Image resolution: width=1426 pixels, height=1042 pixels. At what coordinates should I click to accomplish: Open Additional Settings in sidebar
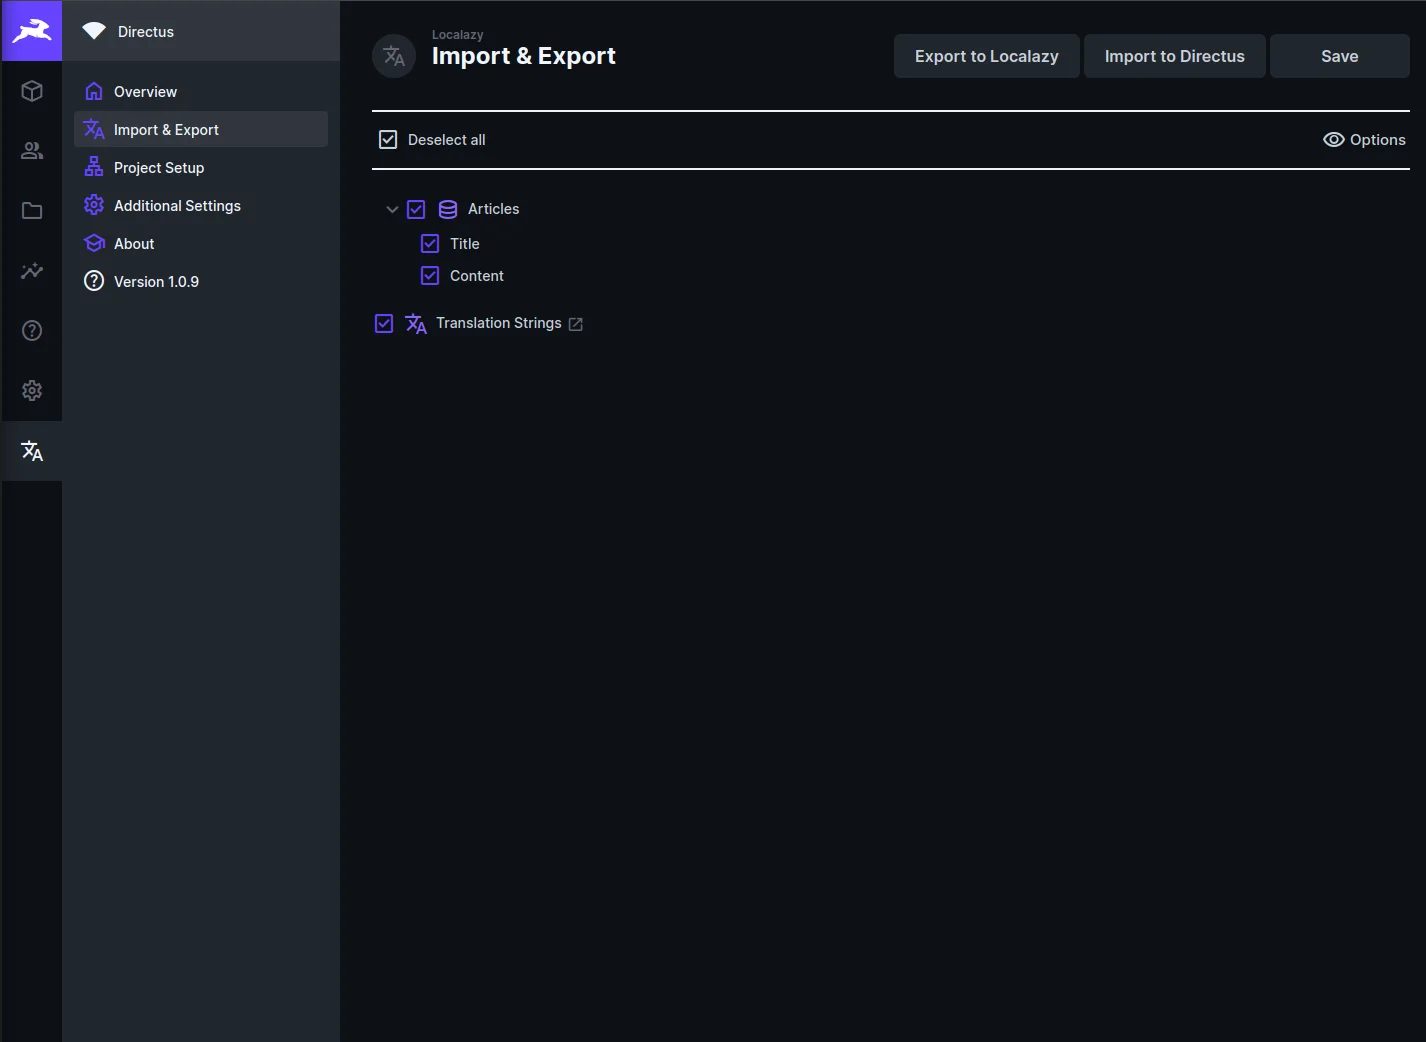click(177, 206)
